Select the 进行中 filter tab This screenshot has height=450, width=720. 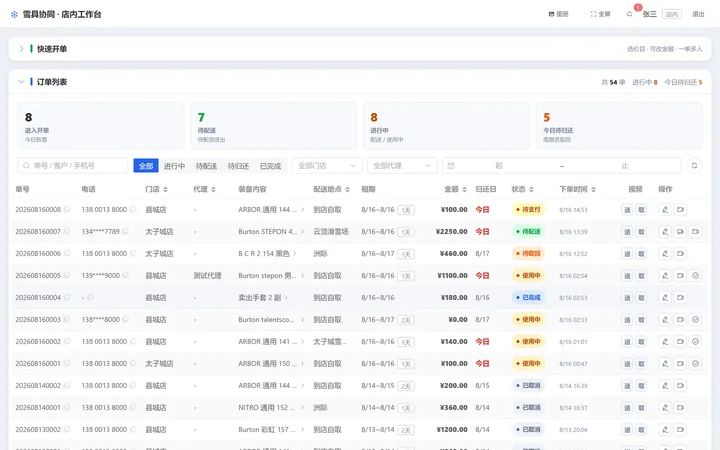174,166
